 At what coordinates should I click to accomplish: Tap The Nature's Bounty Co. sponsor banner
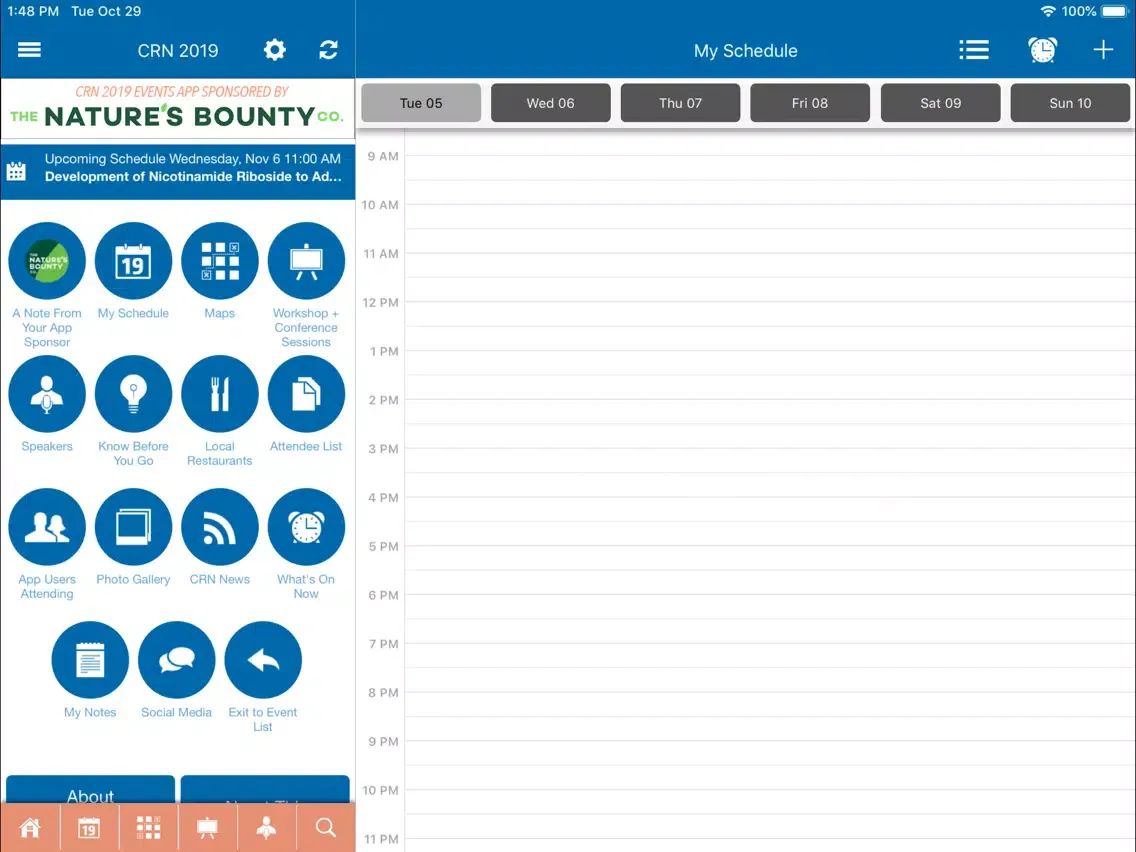pos(178,109)
